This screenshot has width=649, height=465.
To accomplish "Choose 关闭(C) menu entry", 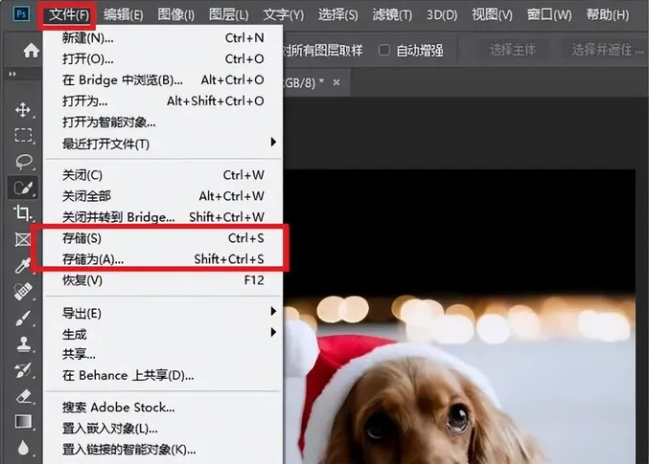I will (163, 175).
